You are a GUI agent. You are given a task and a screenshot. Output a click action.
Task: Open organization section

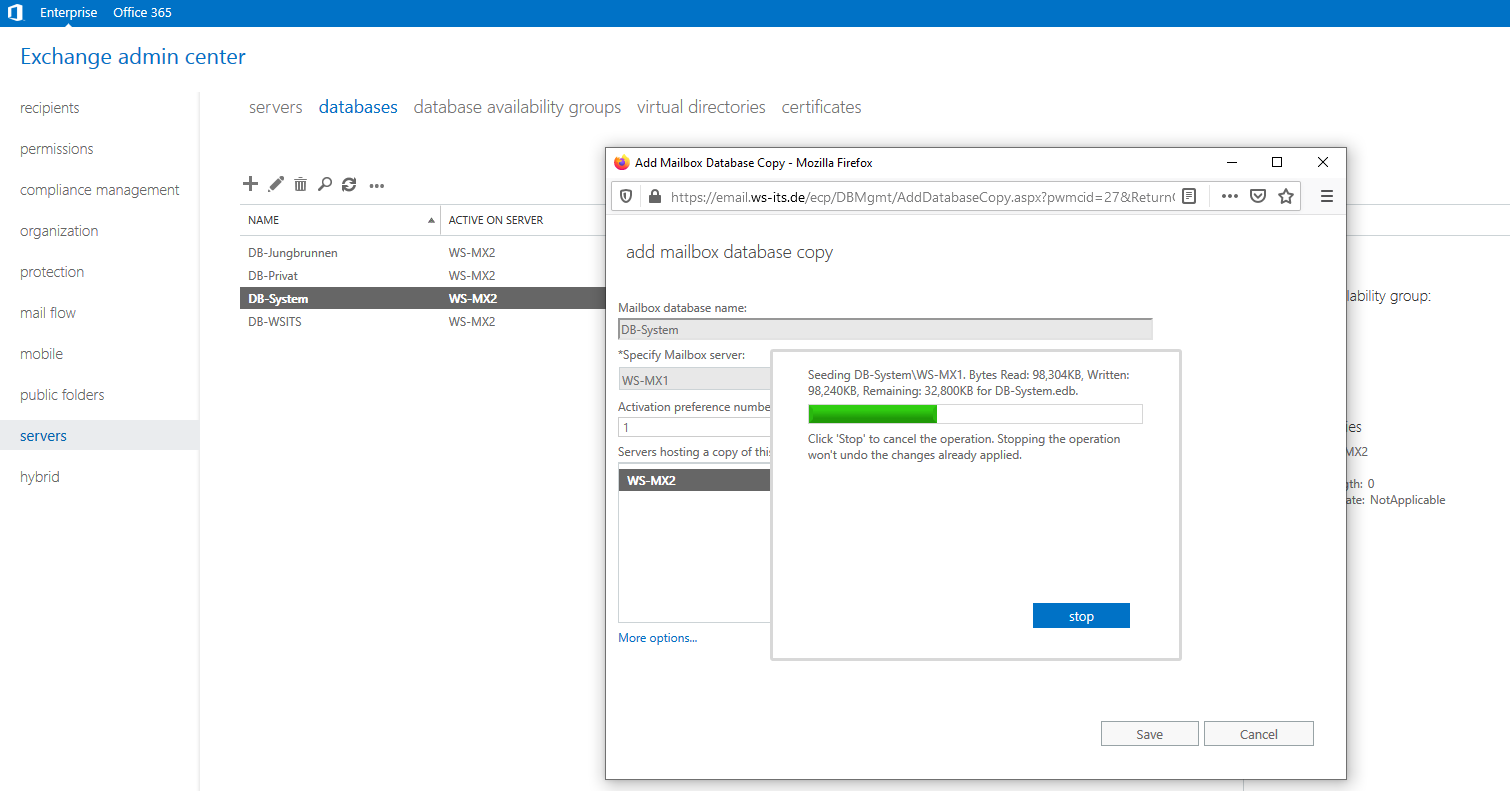pyautogui.click(x=59, y=231)
